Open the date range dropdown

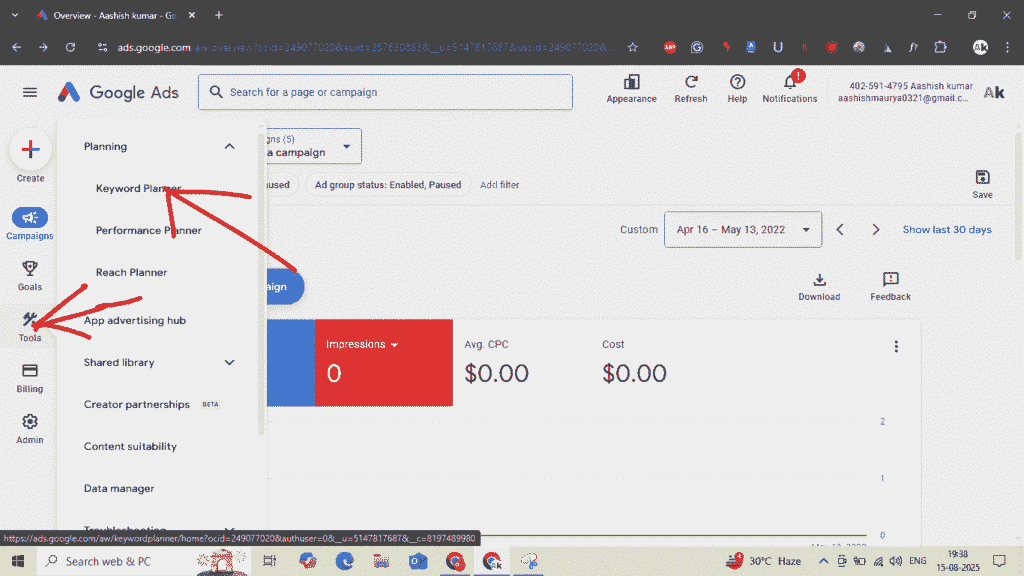743,230
